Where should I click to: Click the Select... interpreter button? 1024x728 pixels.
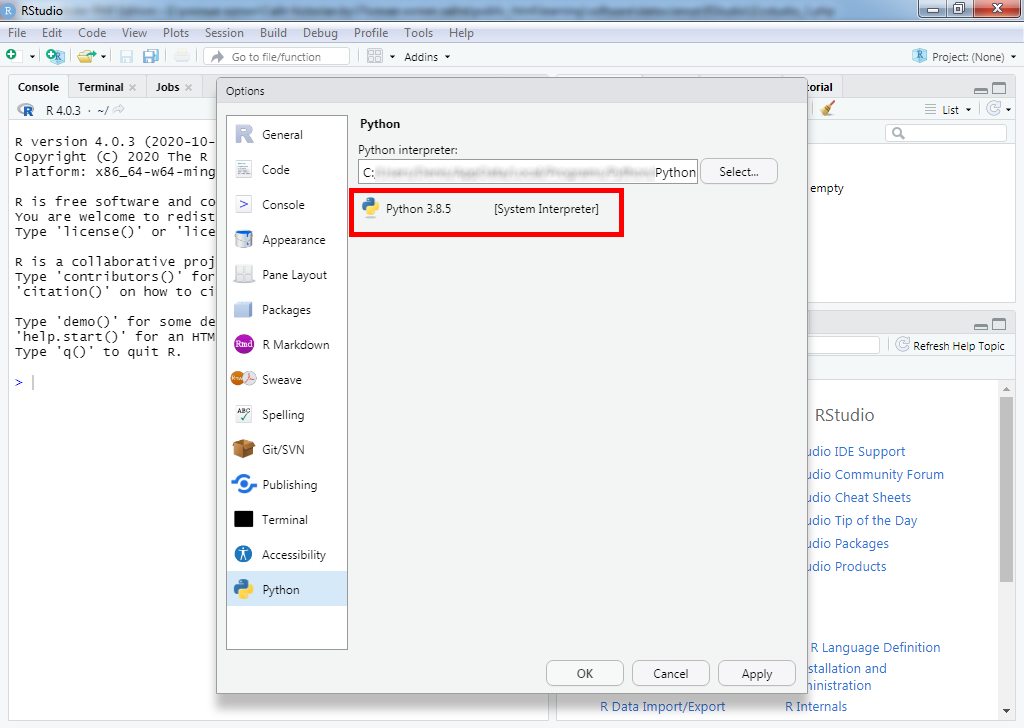coord(739,172)
